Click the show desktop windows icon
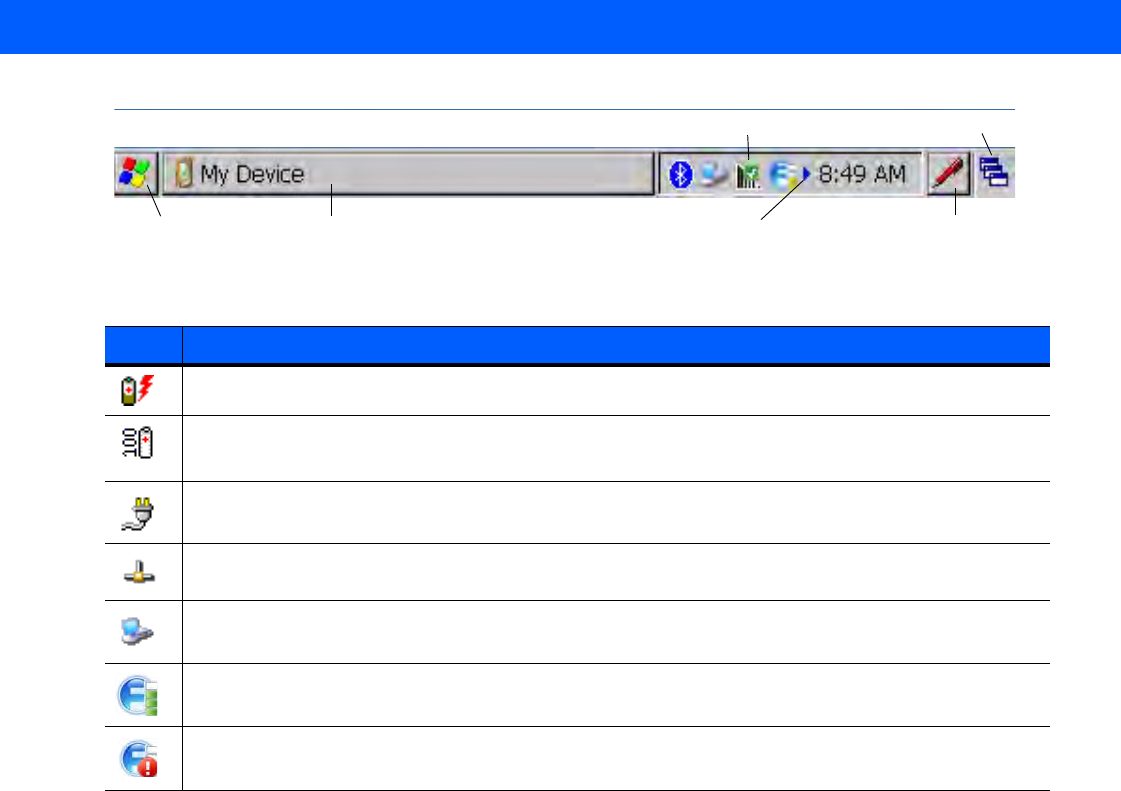This screenshot has height=791, width=1121. click(x=994, y=173)
